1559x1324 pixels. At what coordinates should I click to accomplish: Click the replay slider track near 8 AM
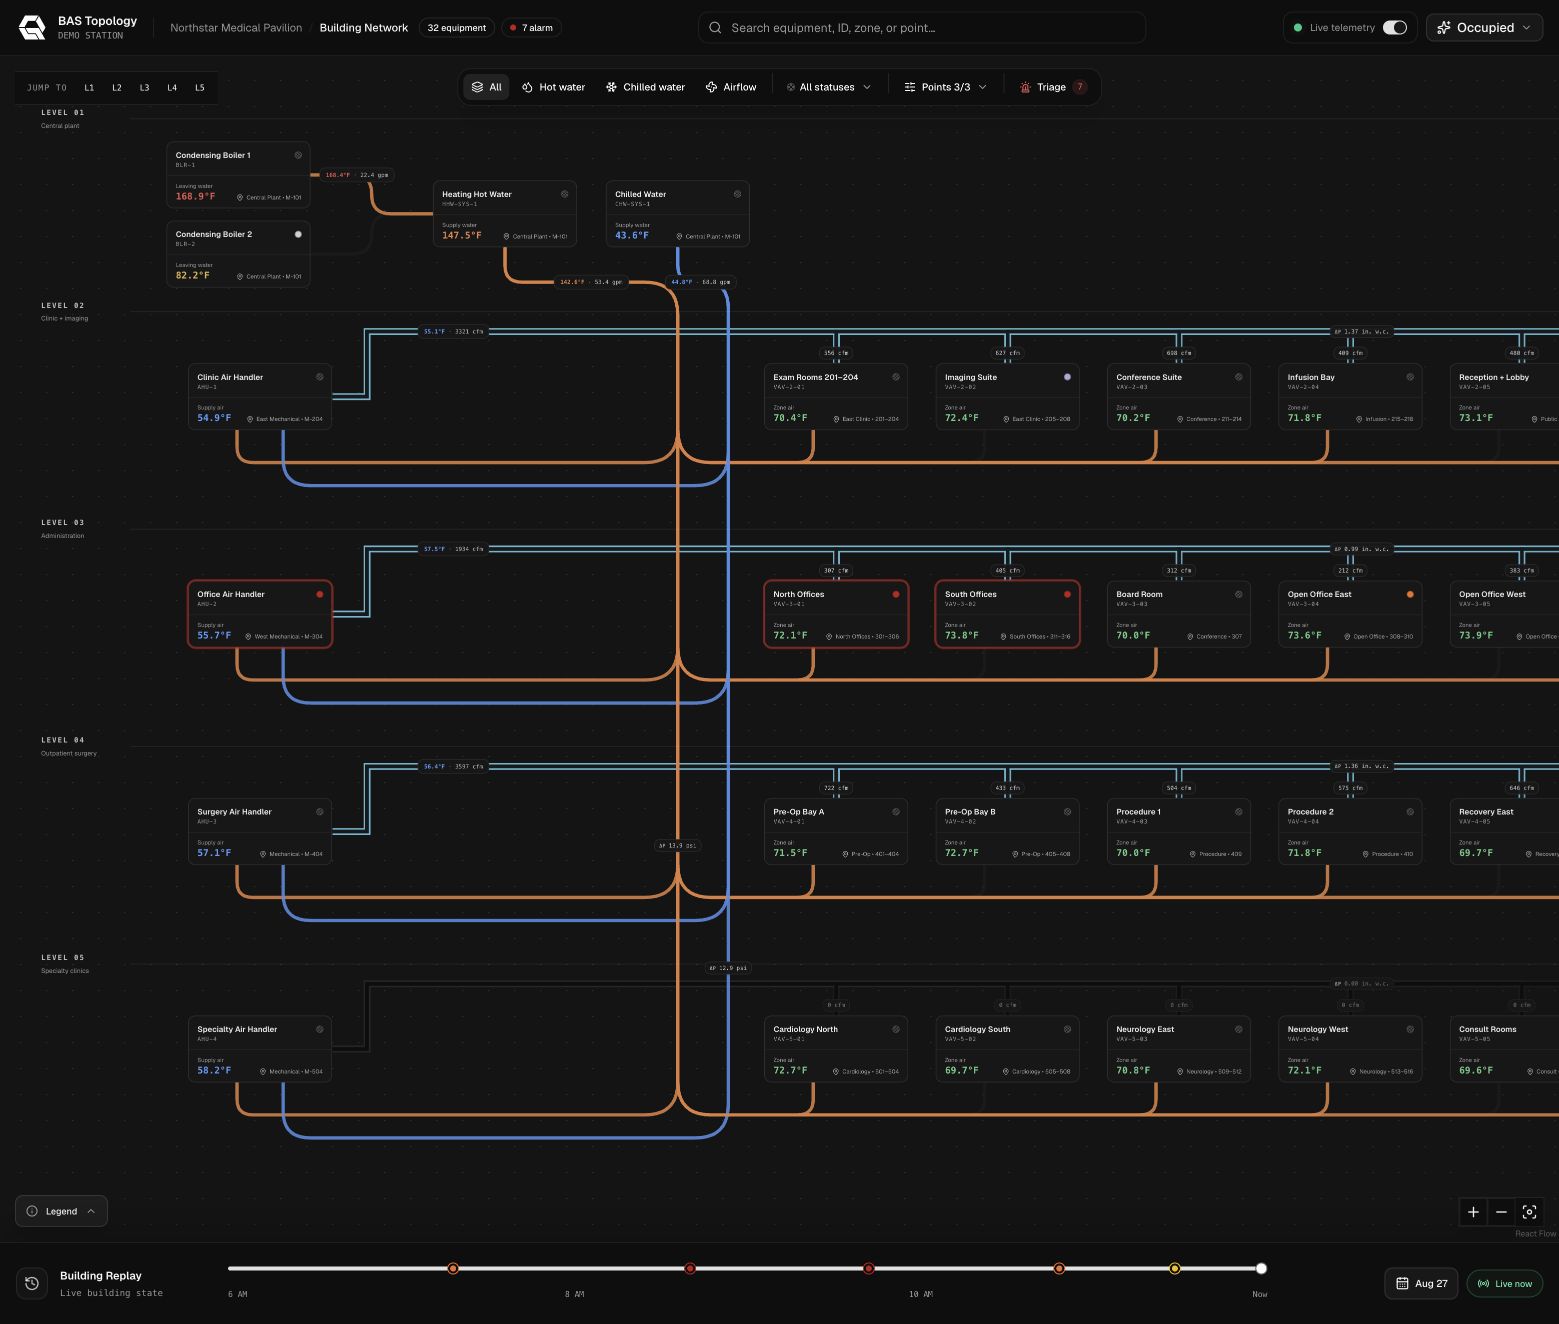point(575,1268)
